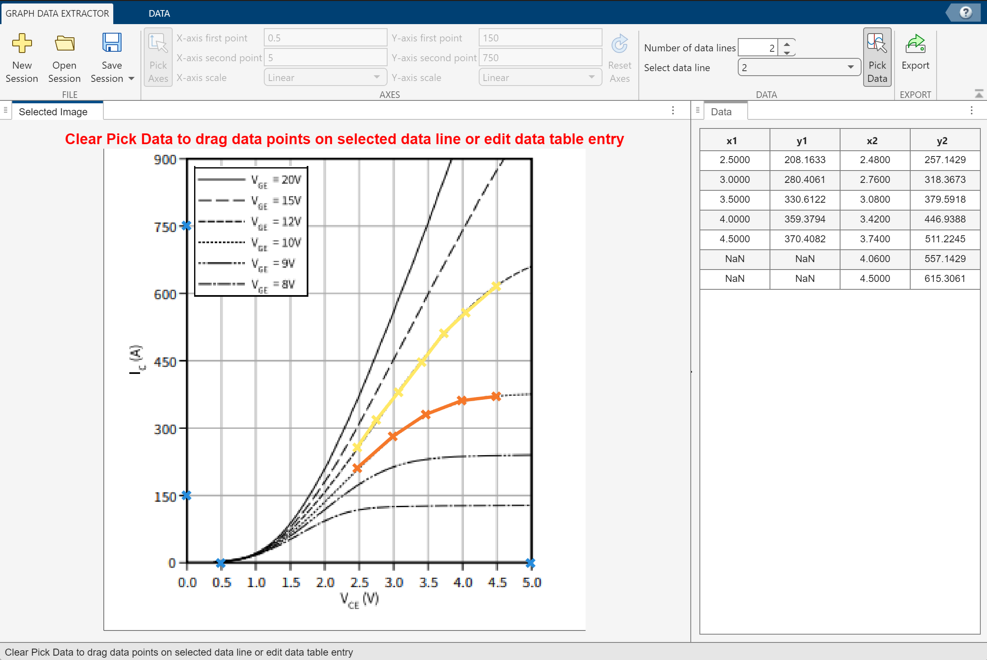Select the GRAPH DATA EXTRACTOR tab

click(x=56, y=14)
